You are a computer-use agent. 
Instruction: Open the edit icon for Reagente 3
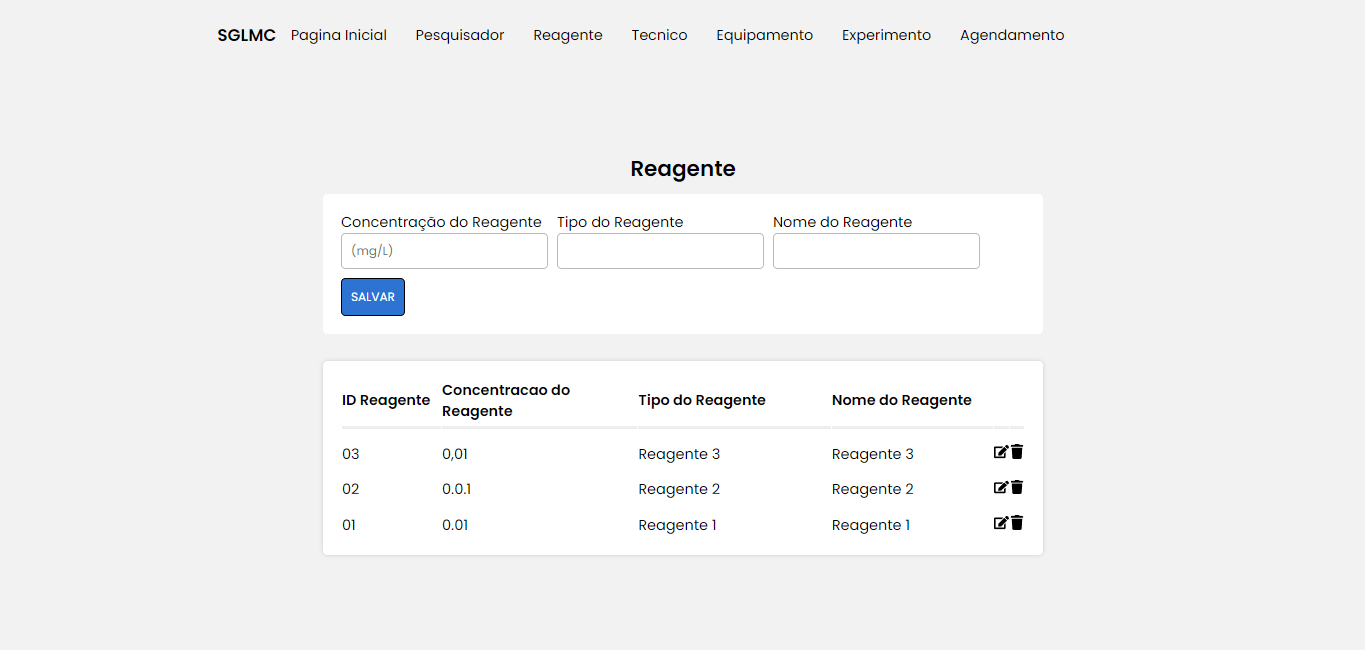[x=1001, y=452]
